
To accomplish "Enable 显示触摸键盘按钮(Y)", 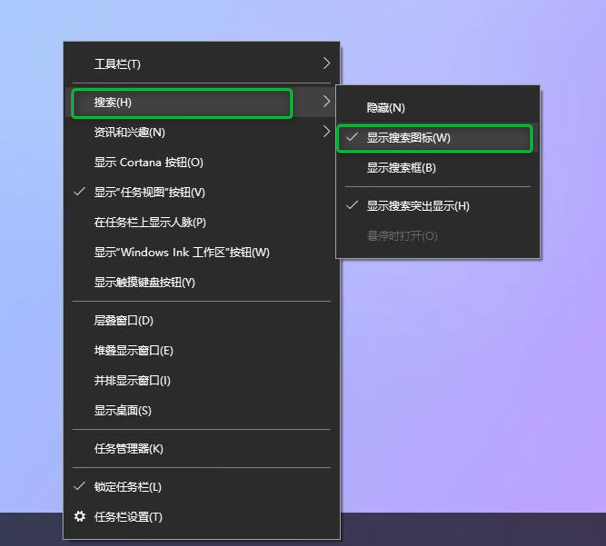I will pyautogui.click(x=201, y=282).
